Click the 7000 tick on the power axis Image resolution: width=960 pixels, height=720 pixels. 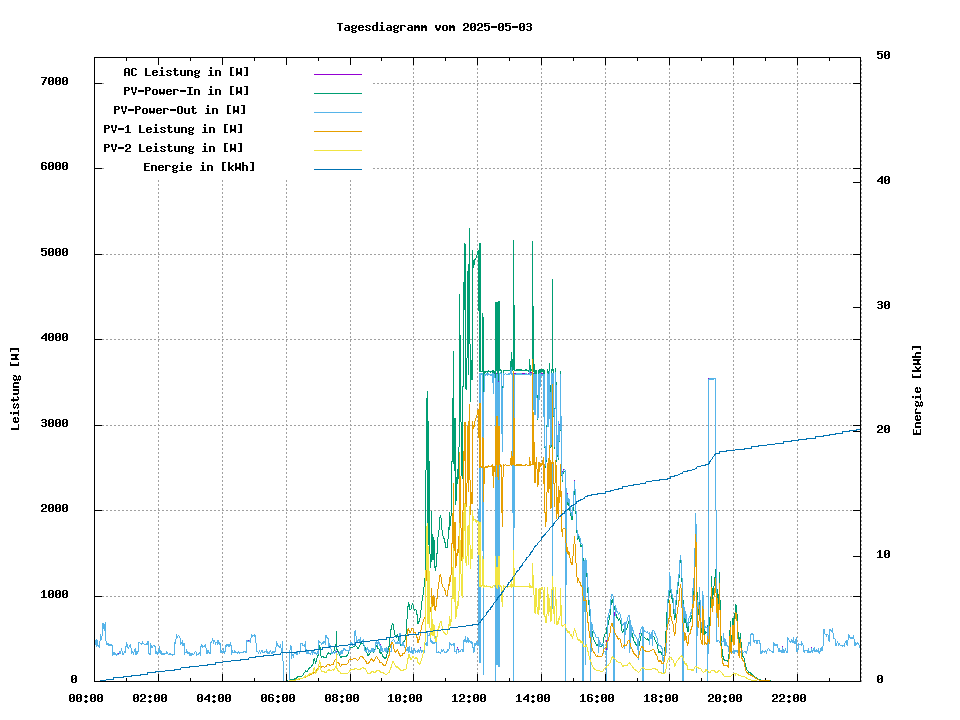coord(54,82)
